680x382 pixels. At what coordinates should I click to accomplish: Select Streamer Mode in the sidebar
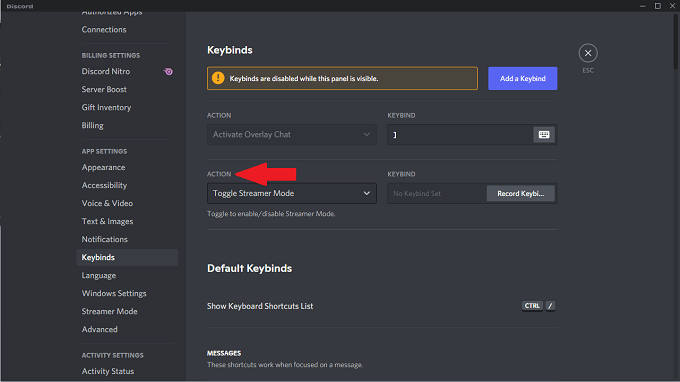109,311
